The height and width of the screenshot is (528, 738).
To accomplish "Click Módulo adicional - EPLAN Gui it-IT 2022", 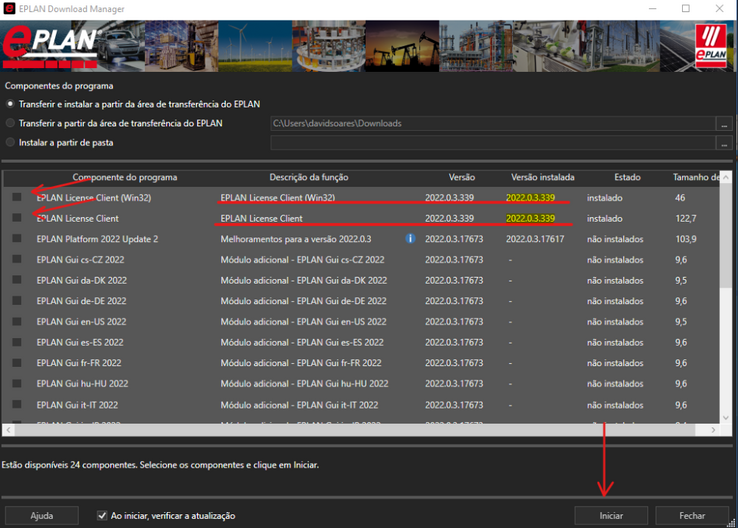I will 299,405.
